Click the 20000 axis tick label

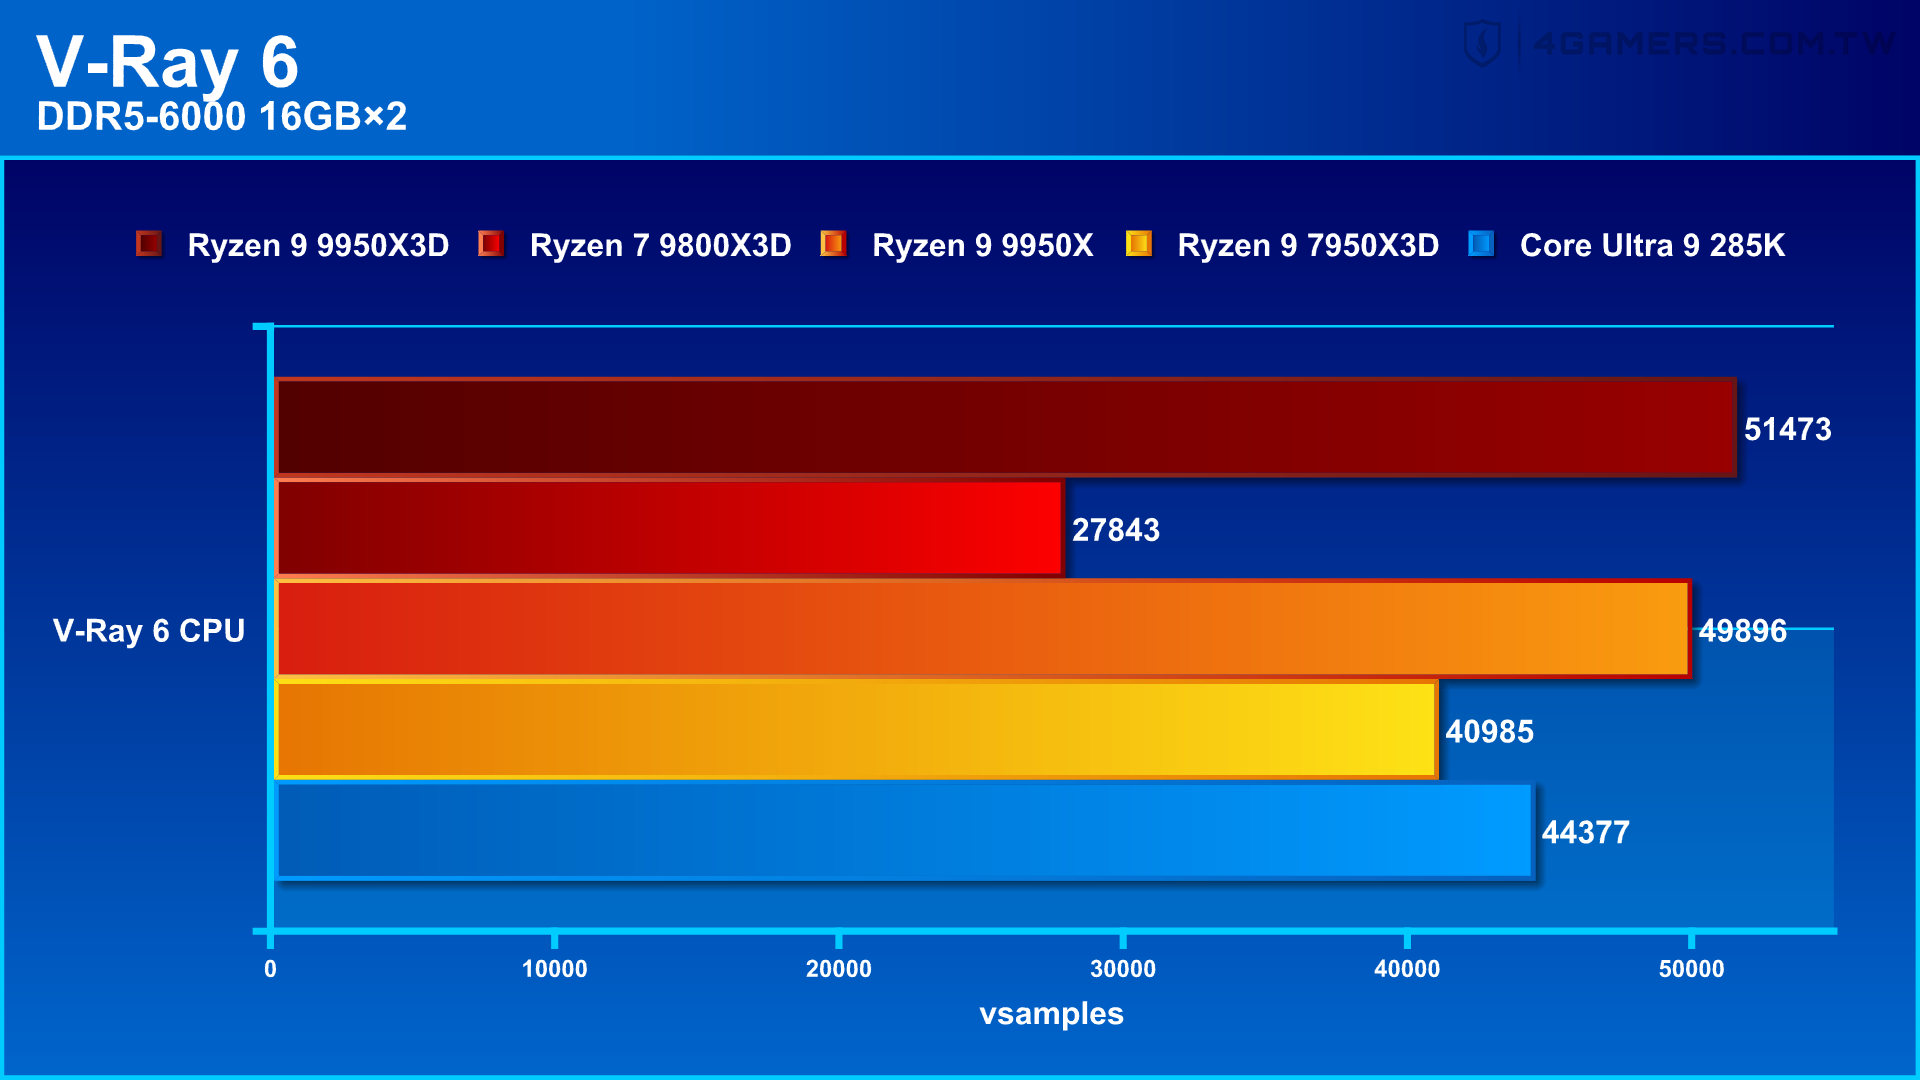tap(838, 969)
